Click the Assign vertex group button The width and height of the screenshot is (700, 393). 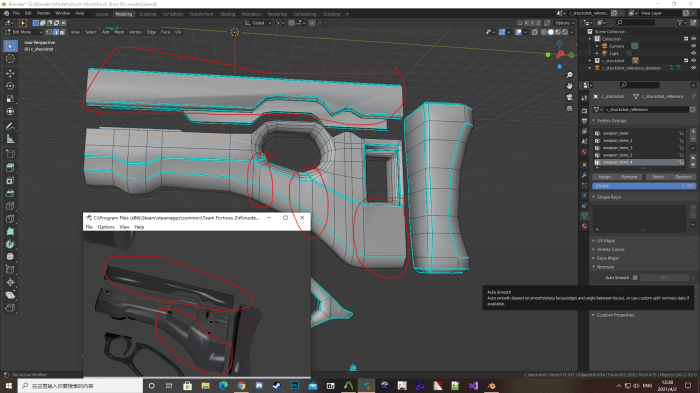coord(604,177)
